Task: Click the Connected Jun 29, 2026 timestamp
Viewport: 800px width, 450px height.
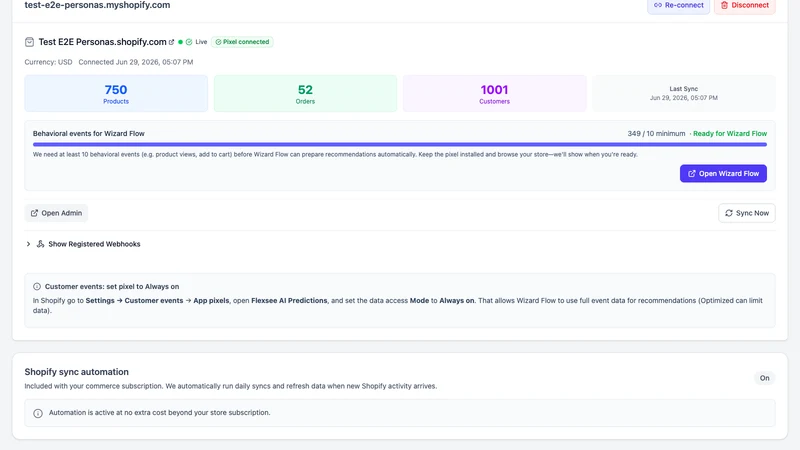Action: (136, 62)
